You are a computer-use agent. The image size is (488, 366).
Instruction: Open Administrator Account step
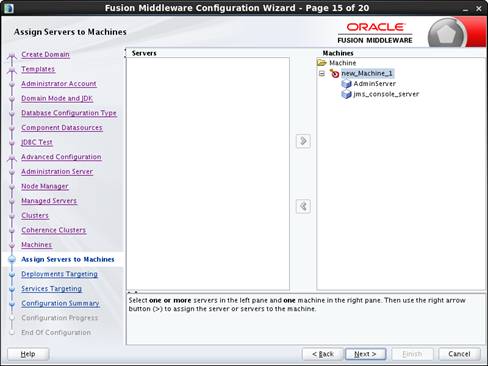pos(59,84)
